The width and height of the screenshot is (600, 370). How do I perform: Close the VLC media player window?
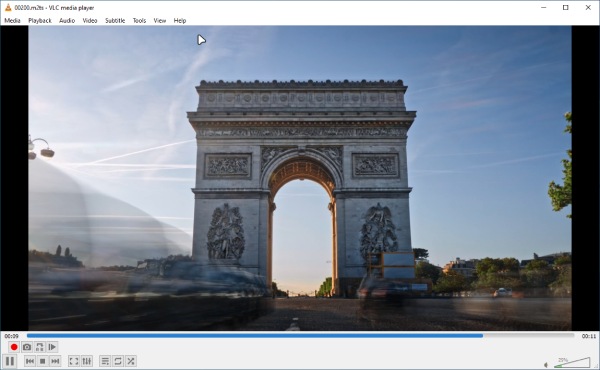click(x=588, y=7)
